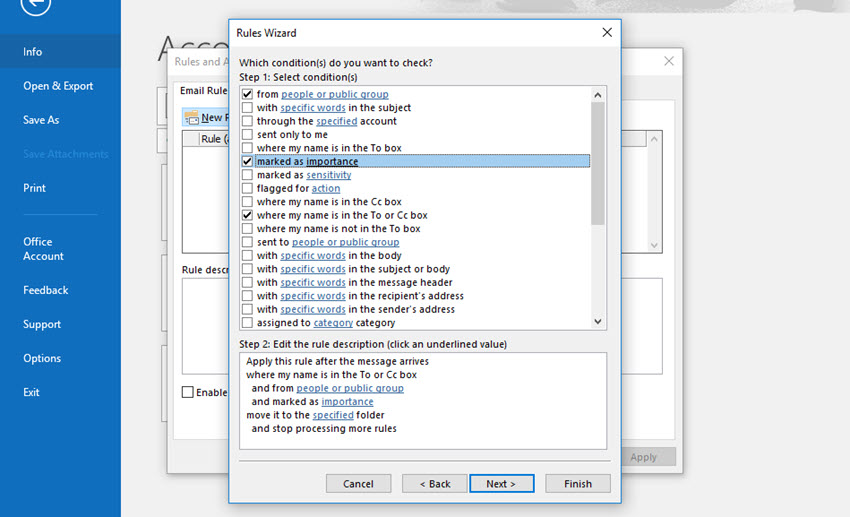
Task: Click 'and stop processing more rules' text
Action: (x=324, y=429)
